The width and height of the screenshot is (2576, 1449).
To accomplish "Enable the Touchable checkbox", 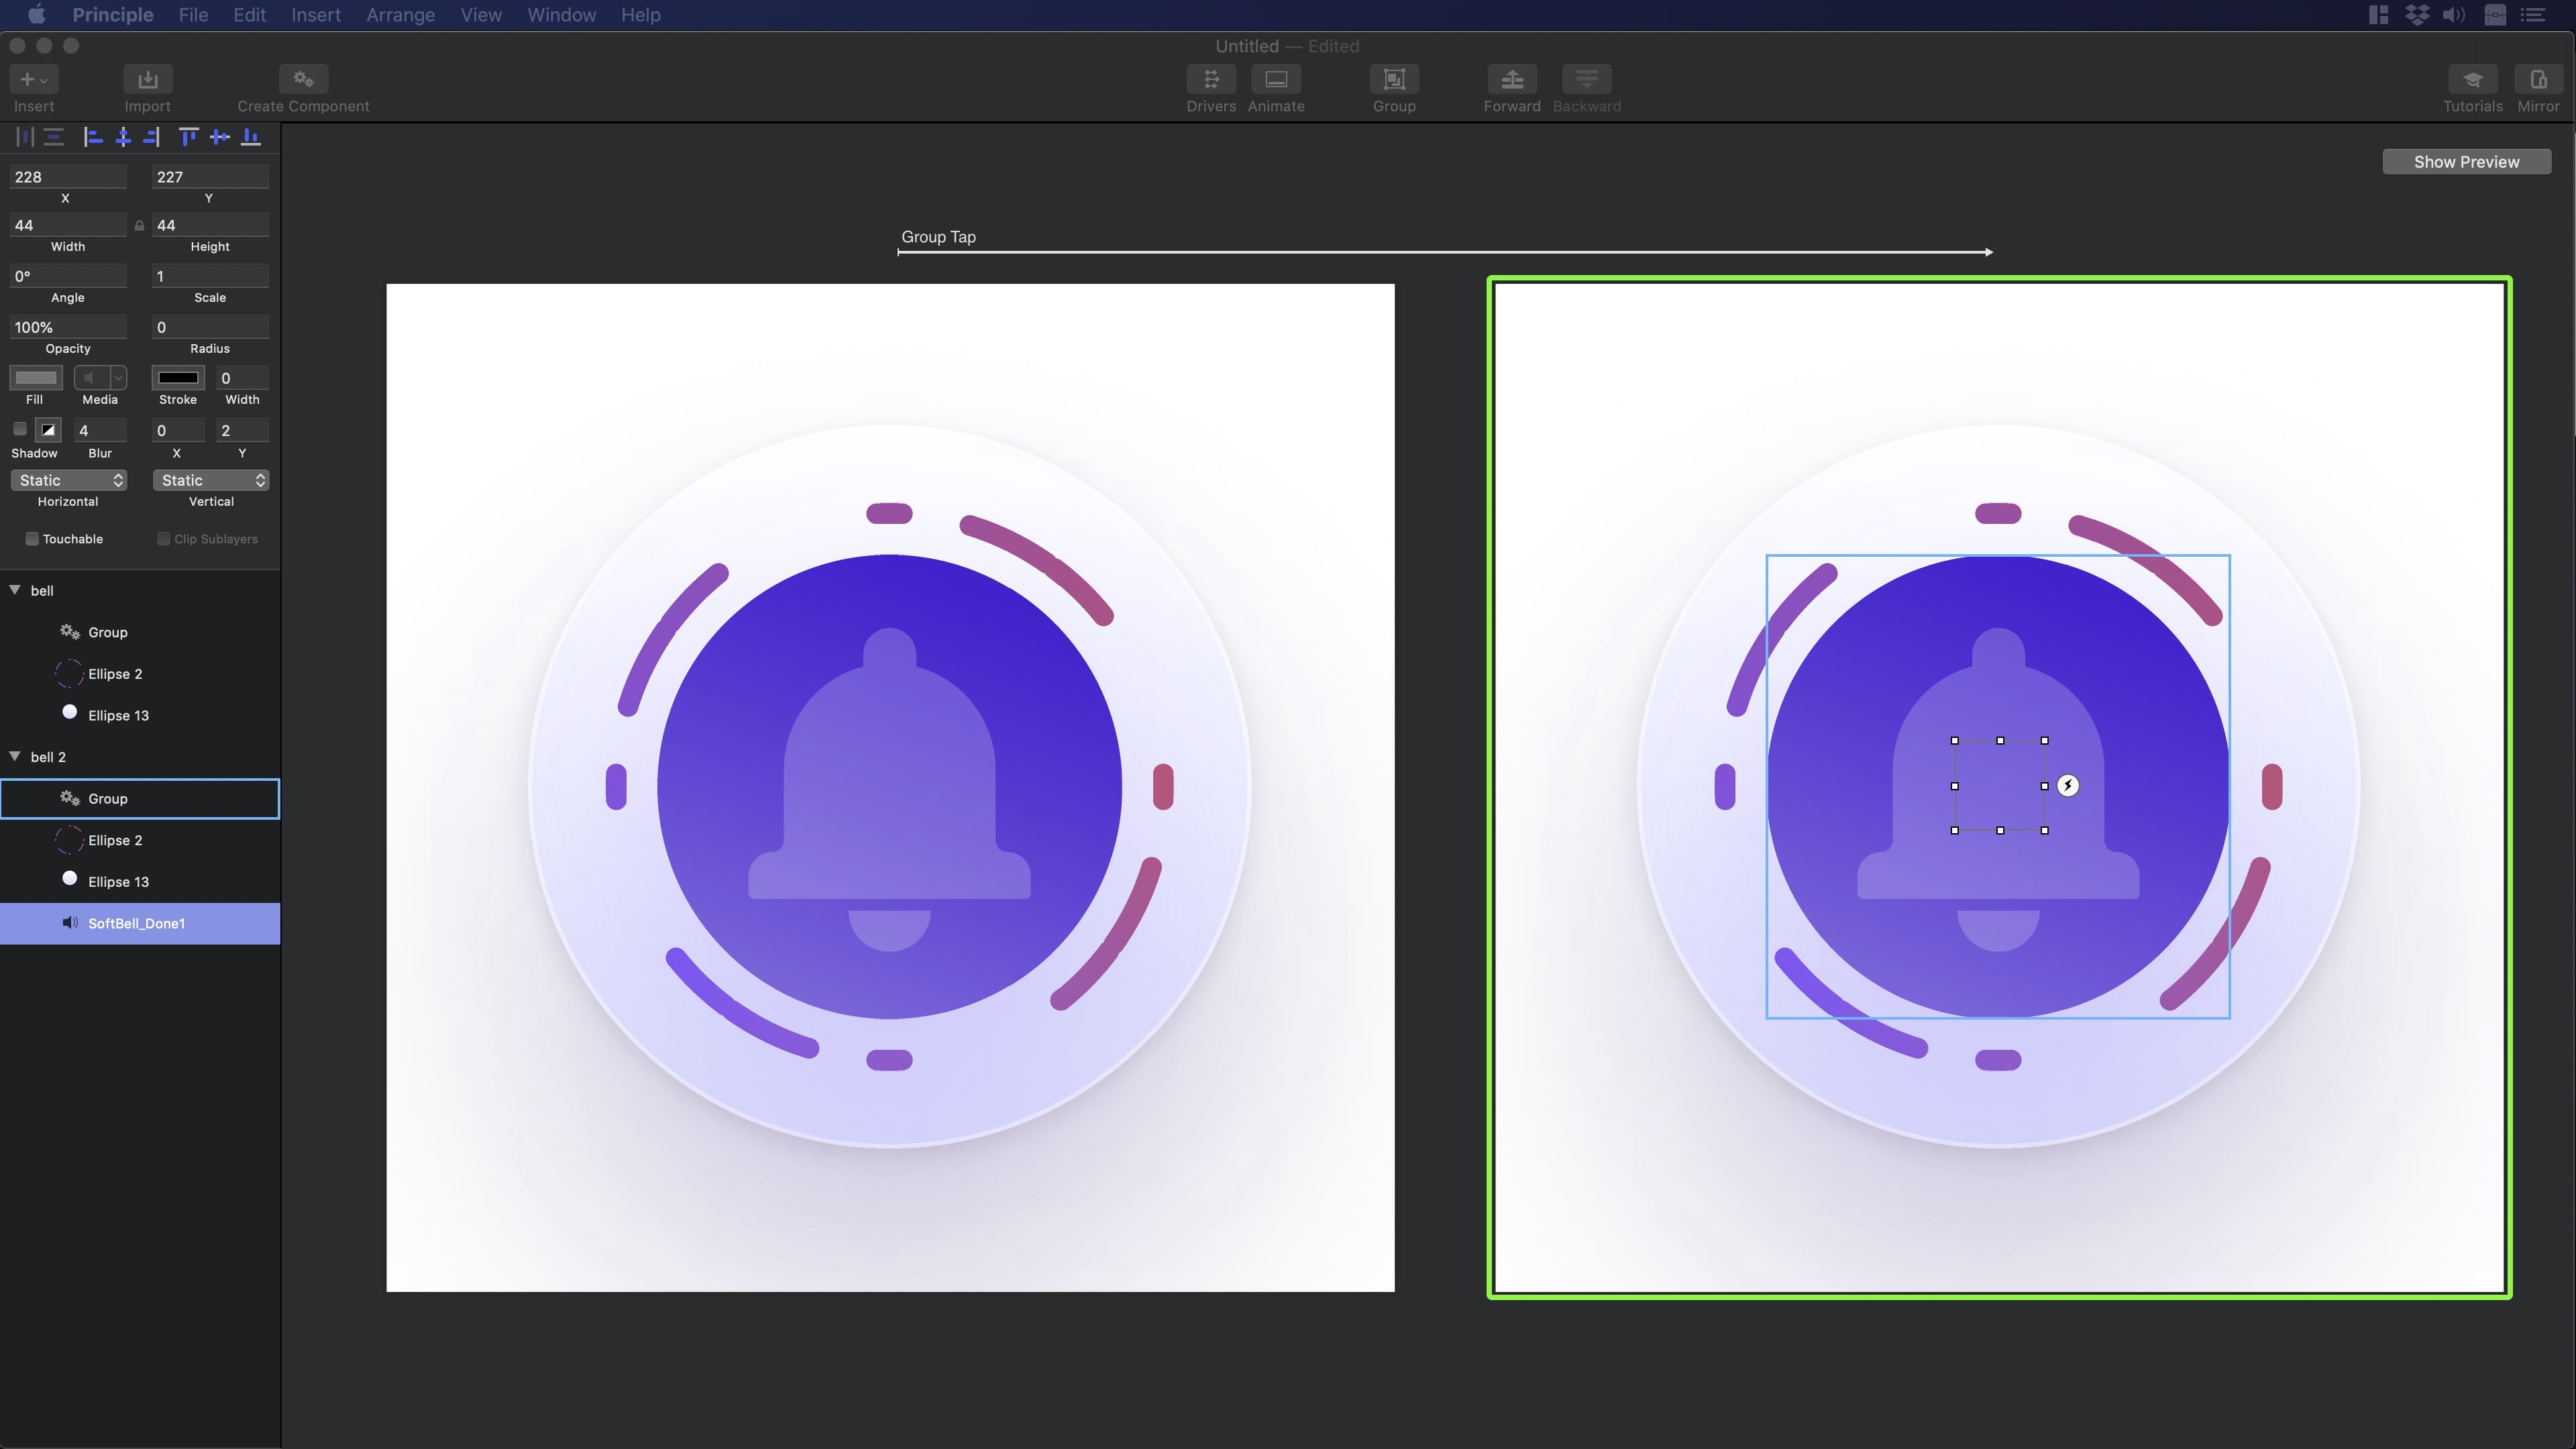I will [x=32, y=539].
